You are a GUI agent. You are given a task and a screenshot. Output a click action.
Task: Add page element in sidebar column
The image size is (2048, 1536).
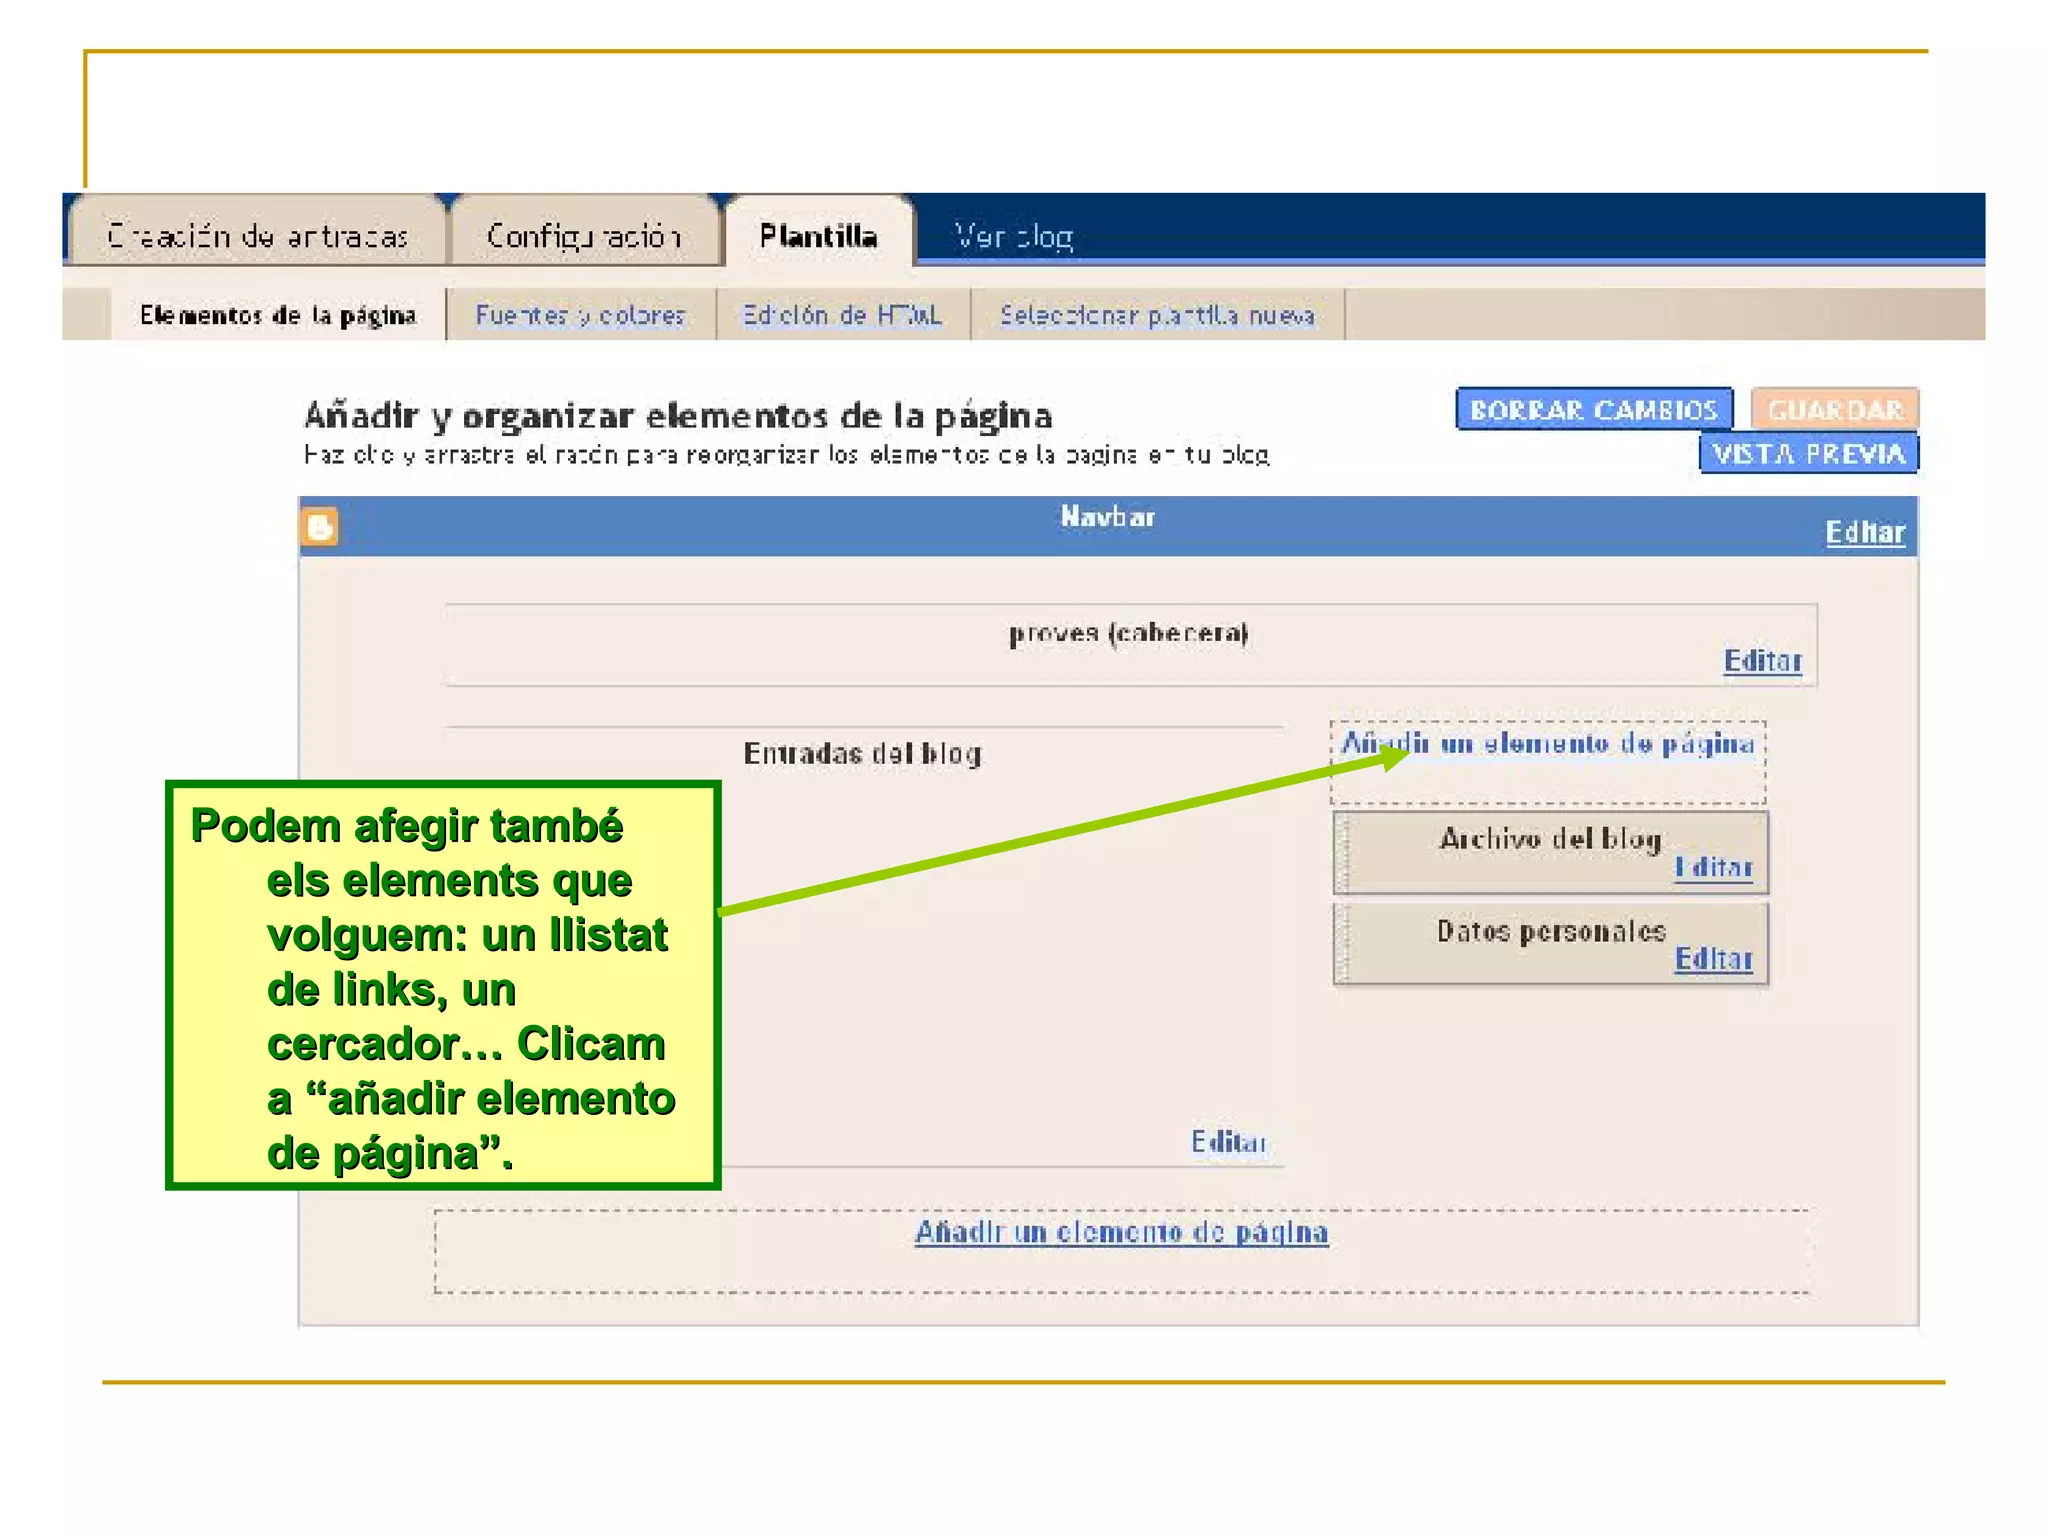[1547, 744]
